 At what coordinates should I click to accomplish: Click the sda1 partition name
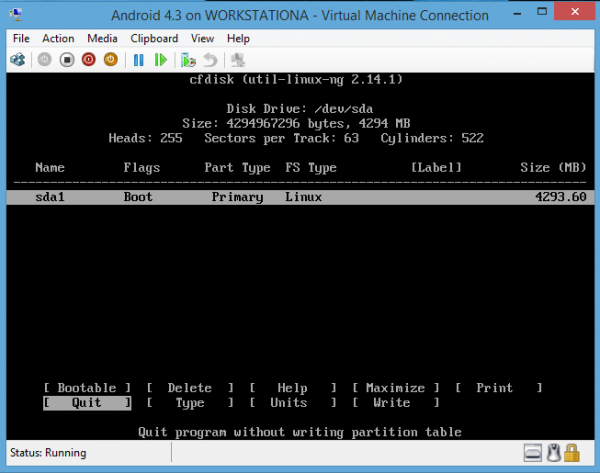click(50, 197)
